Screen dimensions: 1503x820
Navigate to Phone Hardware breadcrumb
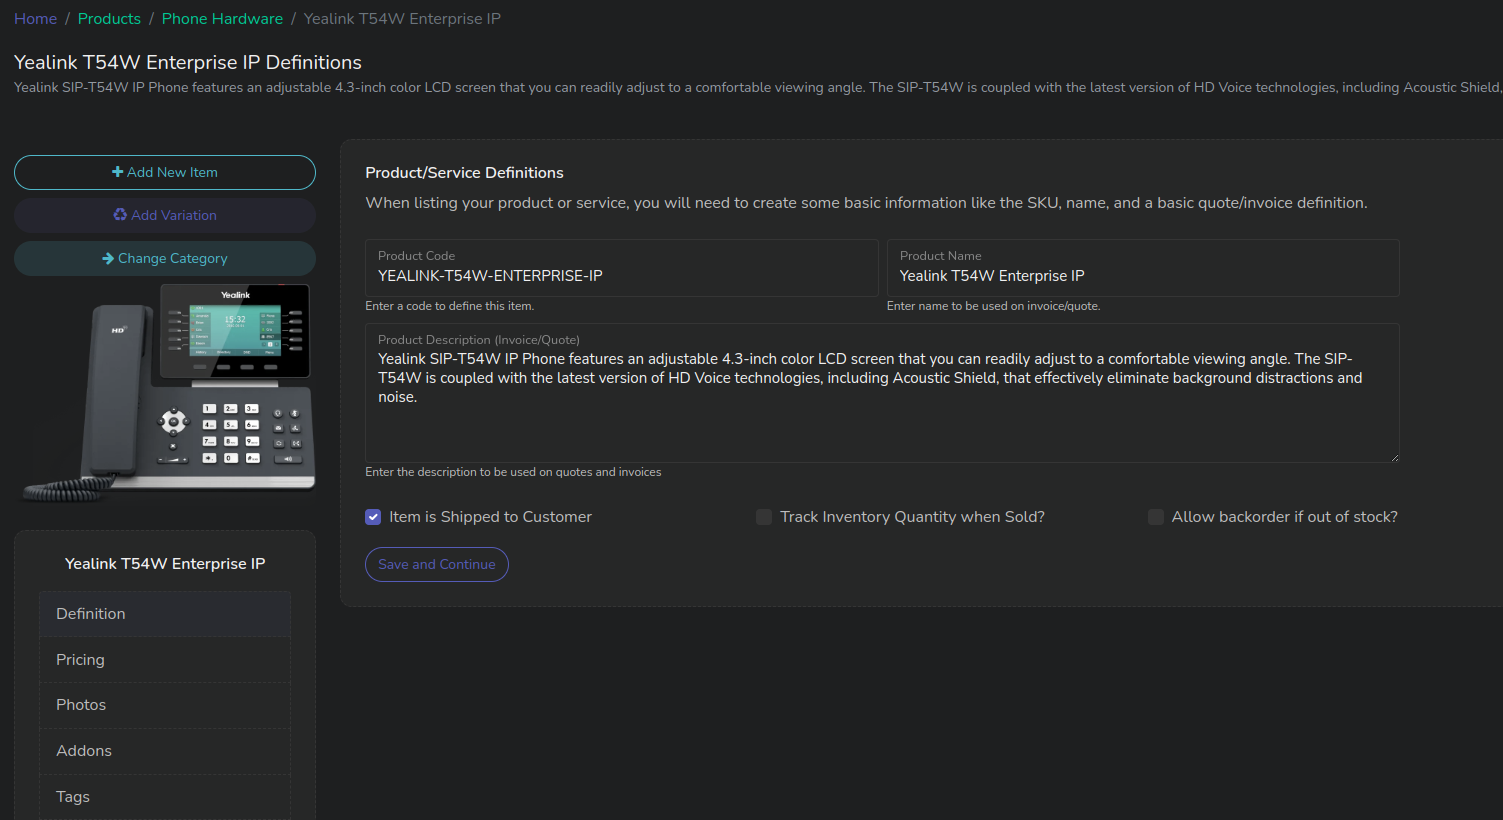pyautogui.click(x=222, y=19)
